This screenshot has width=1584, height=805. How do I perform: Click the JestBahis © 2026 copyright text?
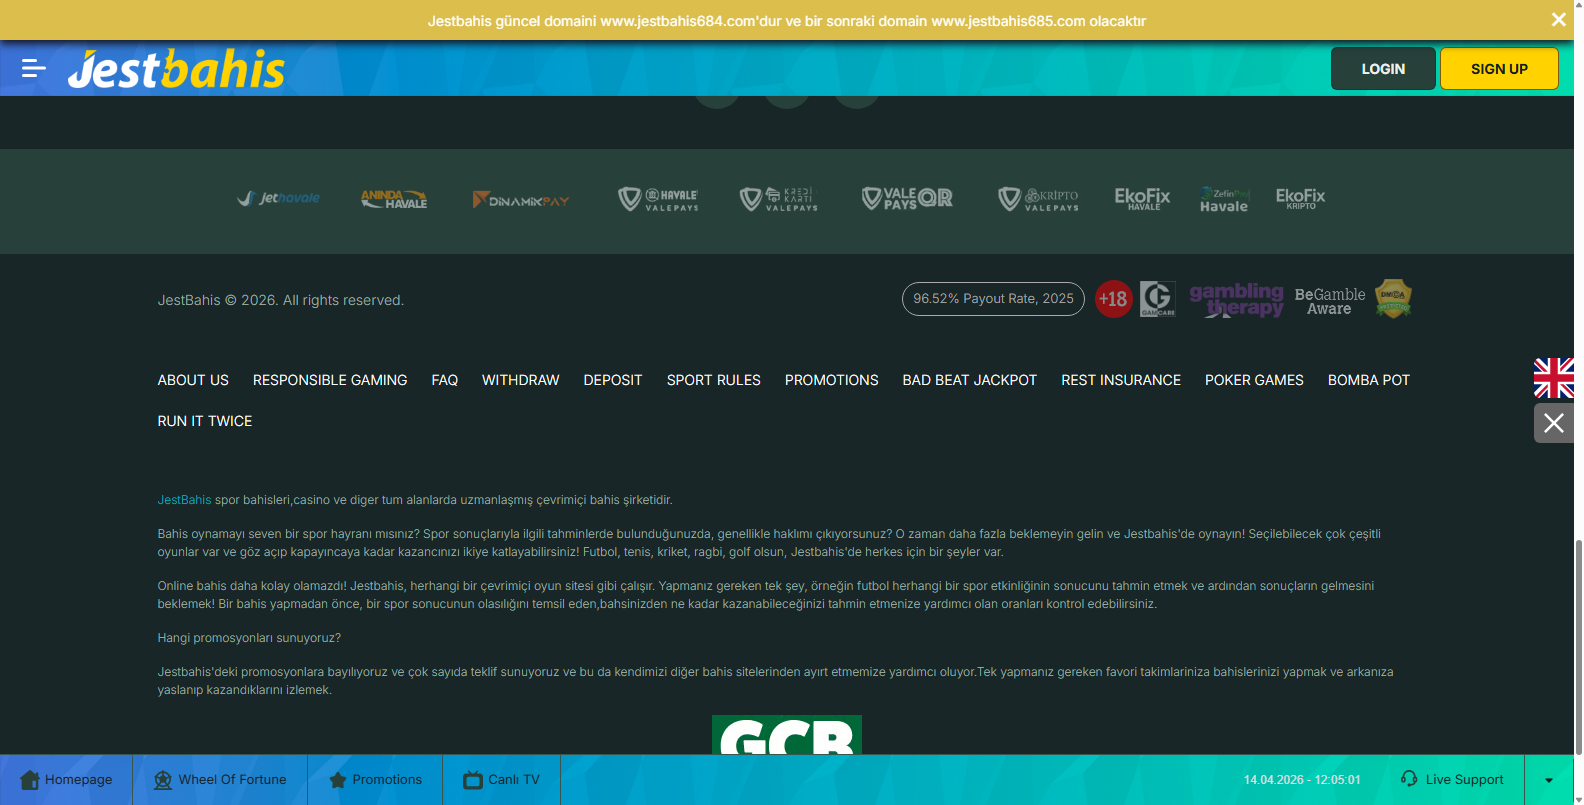[281, 300]
